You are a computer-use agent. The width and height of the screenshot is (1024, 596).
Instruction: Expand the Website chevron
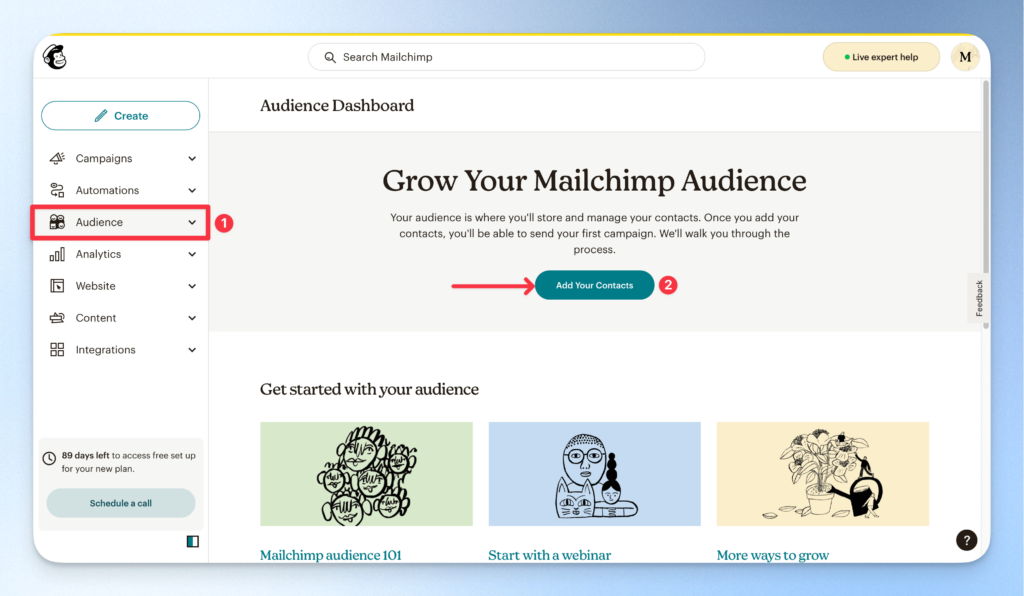(x=192, y=287)
